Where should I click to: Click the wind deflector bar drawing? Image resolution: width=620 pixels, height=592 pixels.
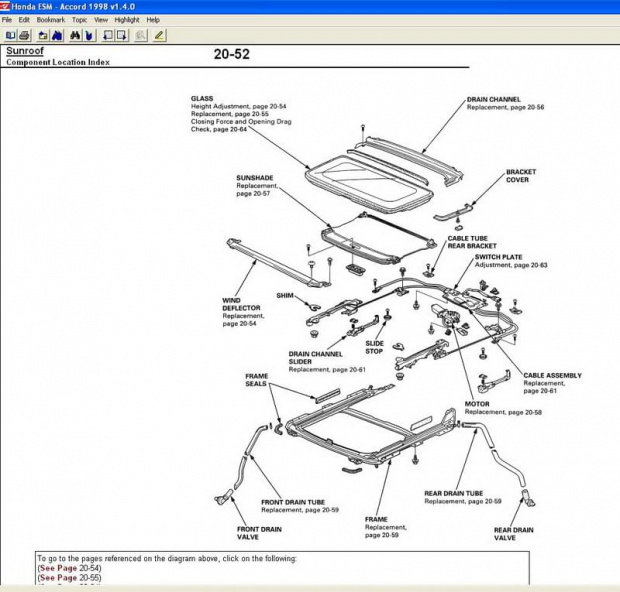tap(278, 263)
